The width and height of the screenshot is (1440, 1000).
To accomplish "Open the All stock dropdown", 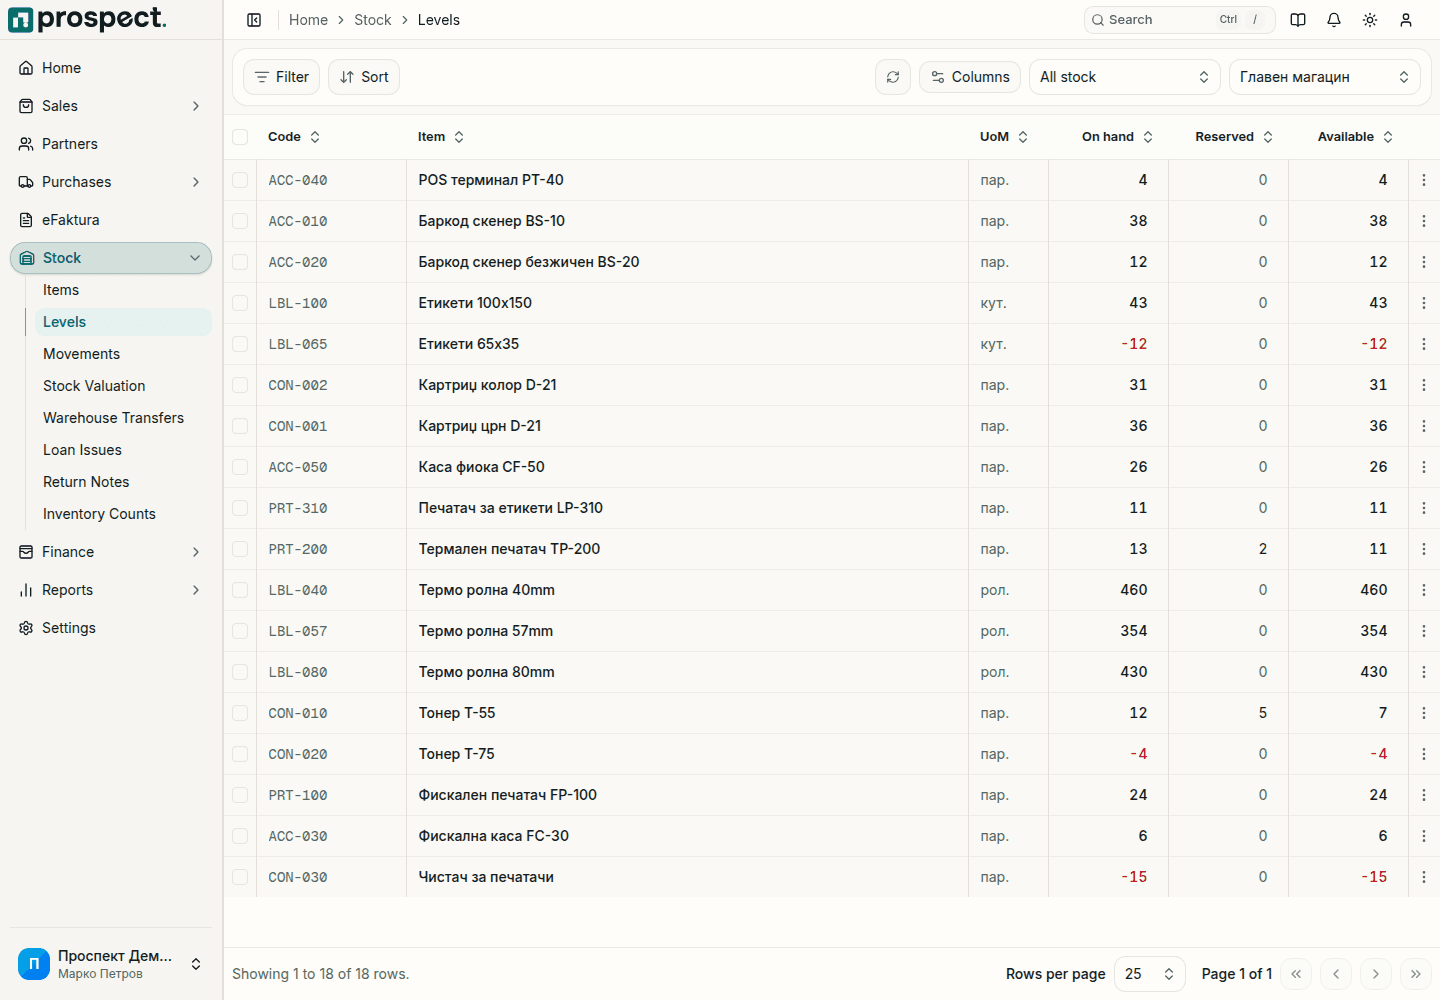I will [x=1125, y=77].
